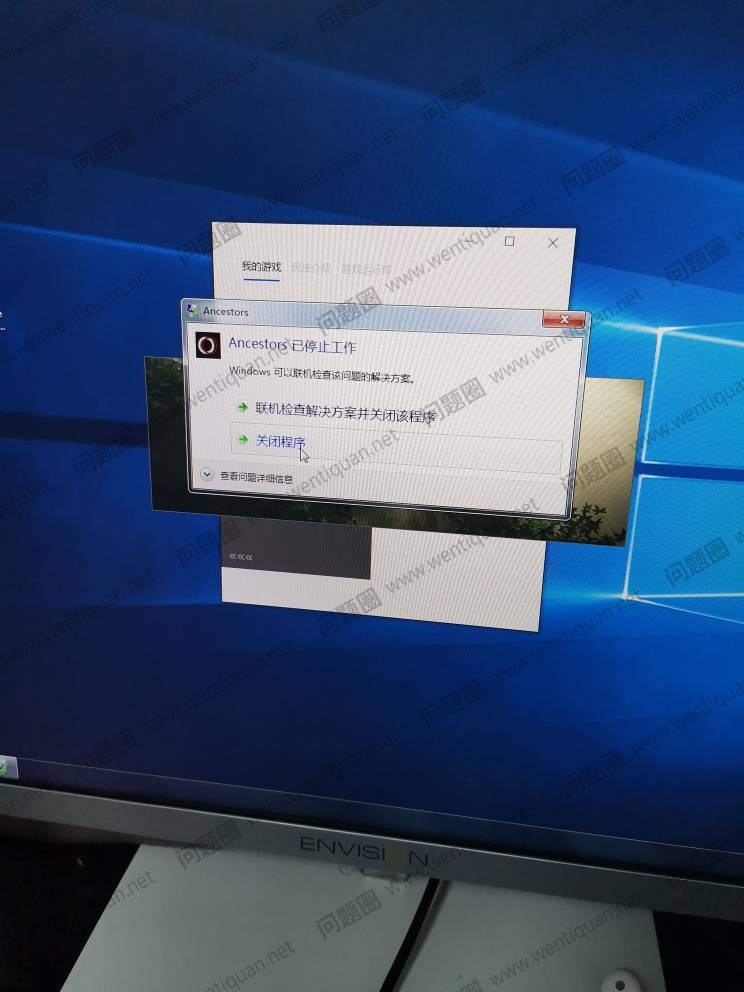Select the faded middle tab after 我的游戏
This screenshot has width=744, height=992.
309,268
